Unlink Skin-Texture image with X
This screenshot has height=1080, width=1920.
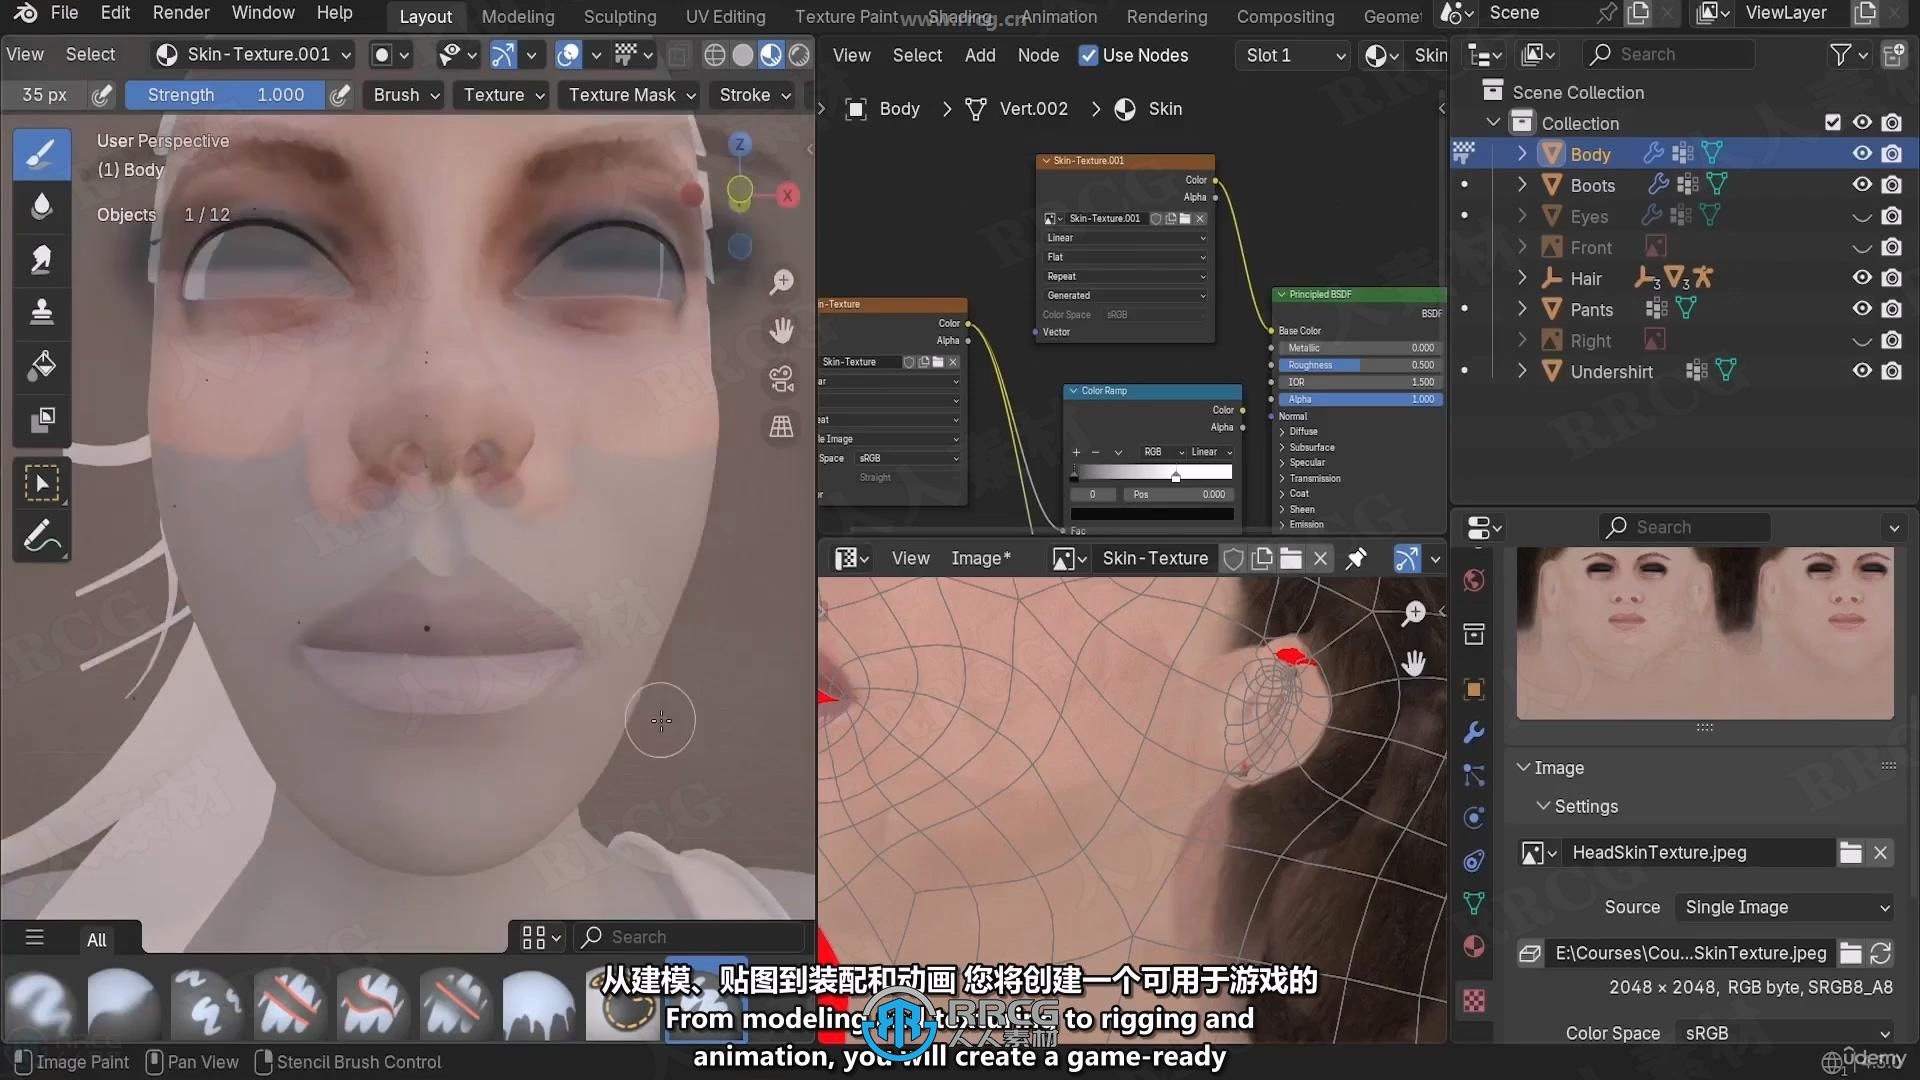1320,558
